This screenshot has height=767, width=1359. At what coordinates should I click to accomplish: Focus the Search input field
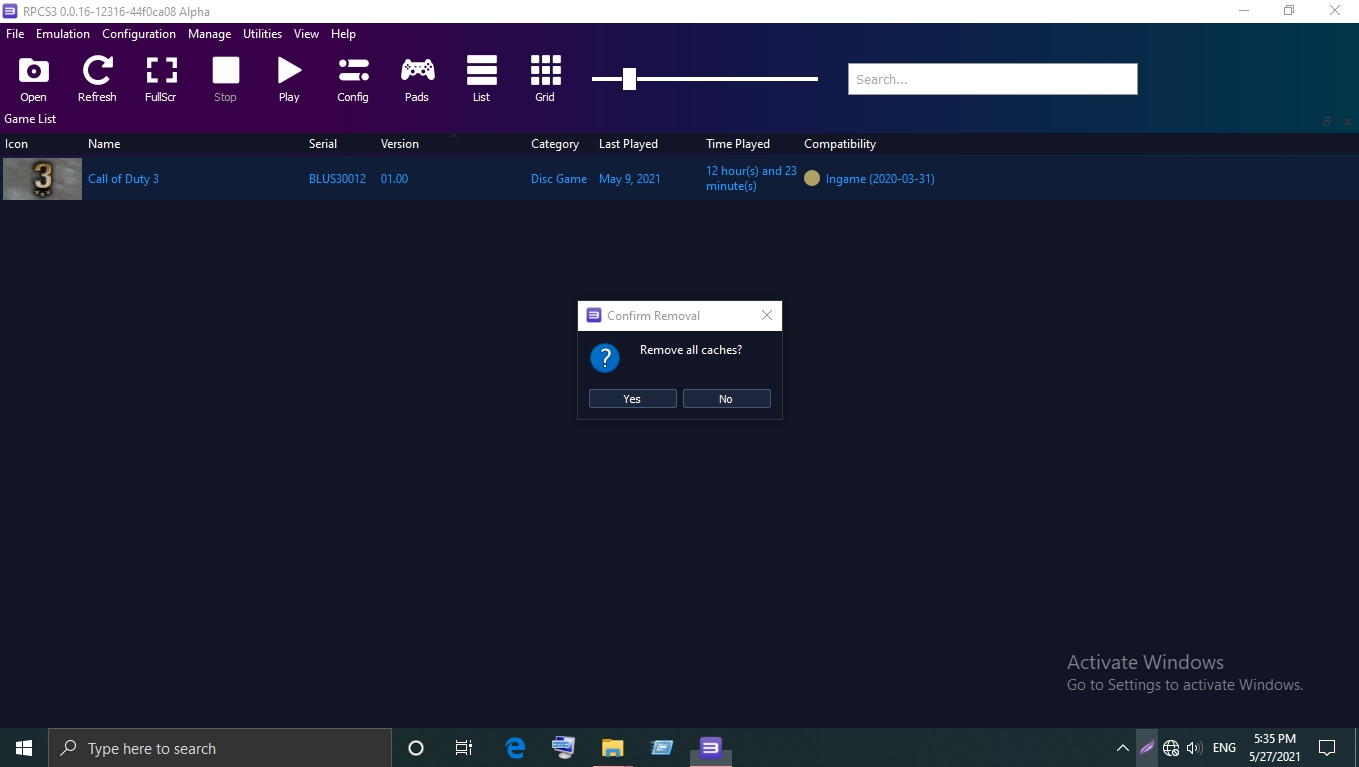click(992, 79)
